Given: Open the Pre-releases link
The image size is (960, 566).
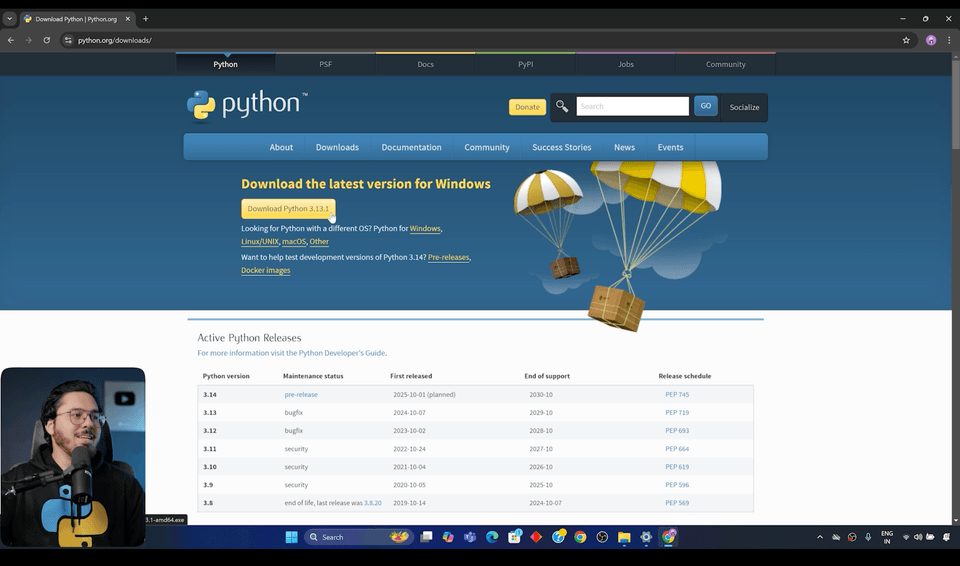Looking at the screenshot, I should [448, 257].
